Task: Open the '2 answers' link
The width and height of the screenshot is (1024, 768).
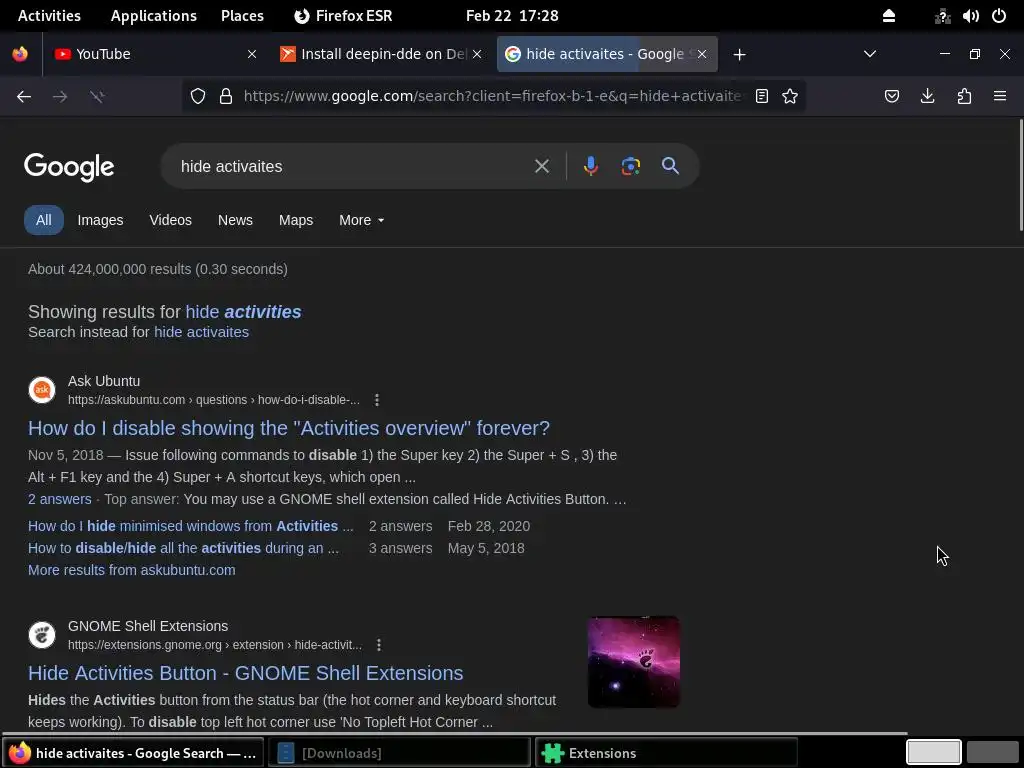Action: pos(59,499)
